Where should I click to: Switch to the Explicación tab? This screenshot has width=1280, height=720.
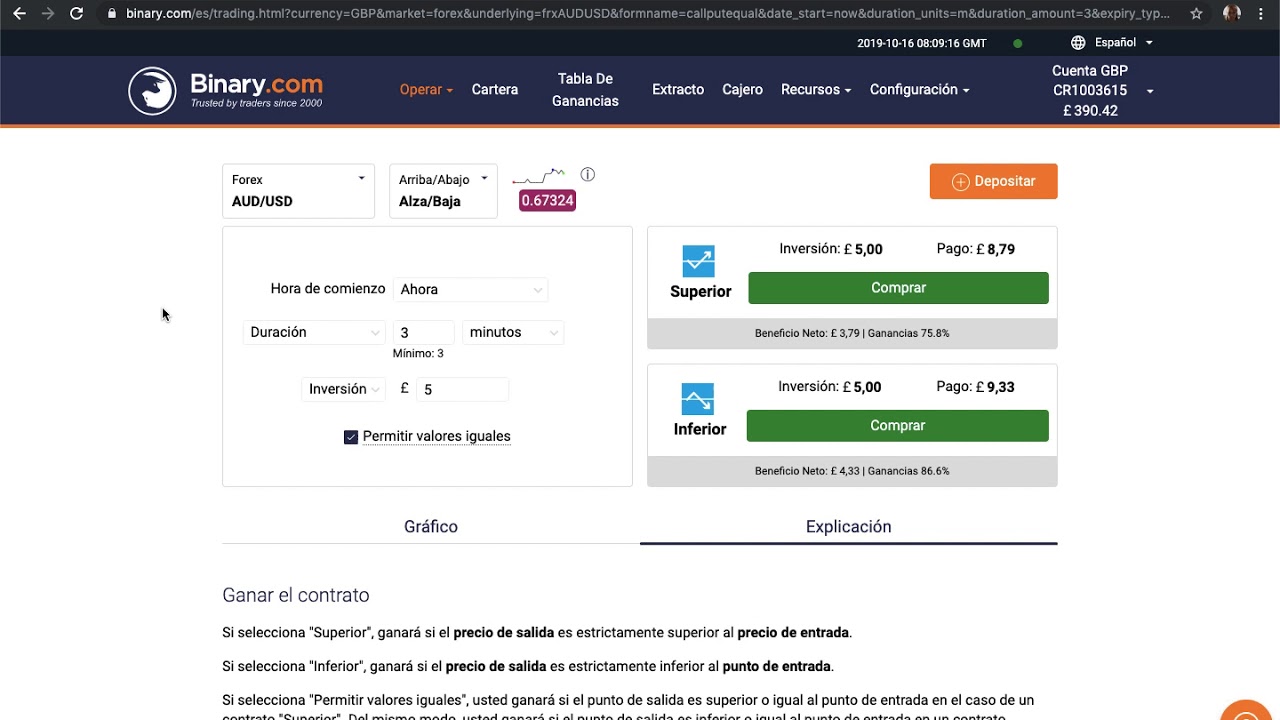point(848,527)
